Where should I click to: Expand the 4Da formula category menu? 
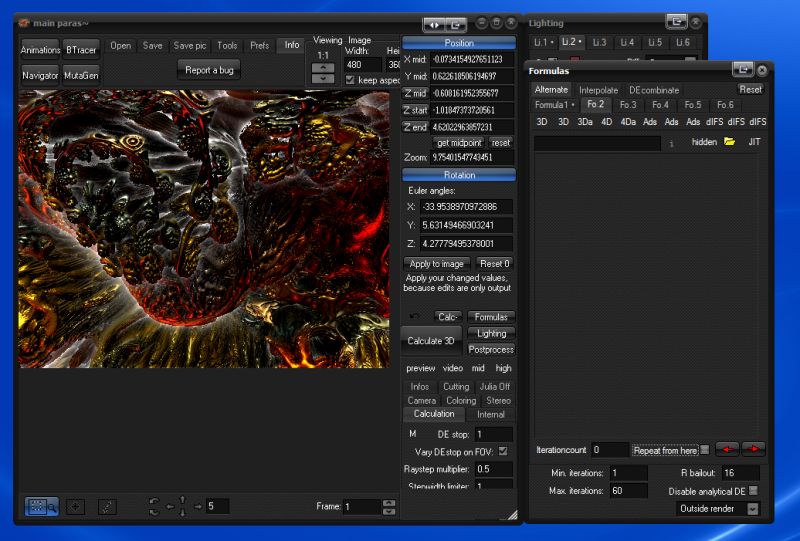pos(628,121)
